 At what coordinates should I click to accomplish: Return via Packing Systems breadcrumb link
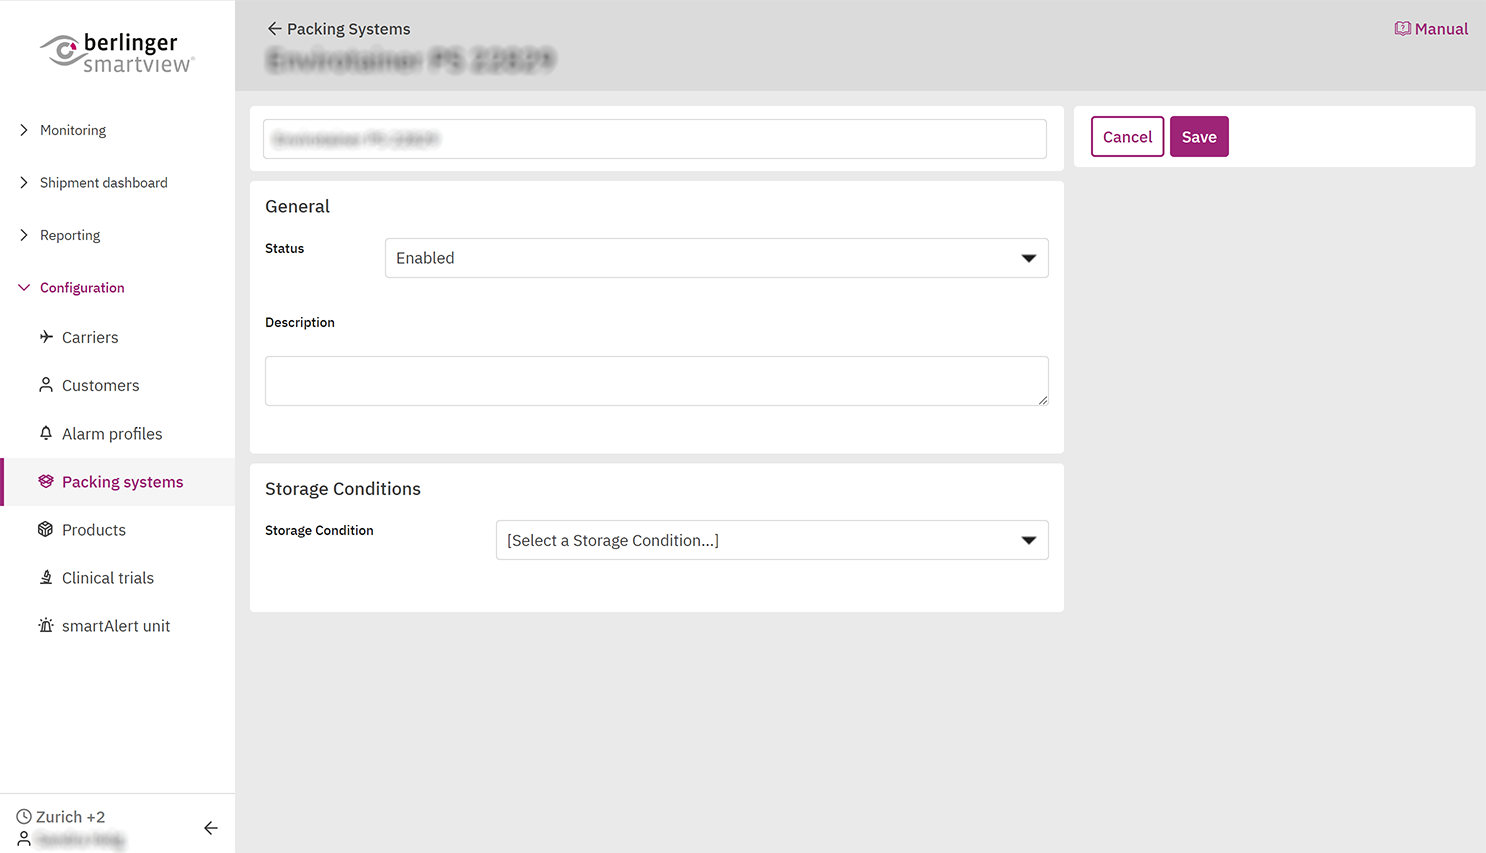(348, 29)
